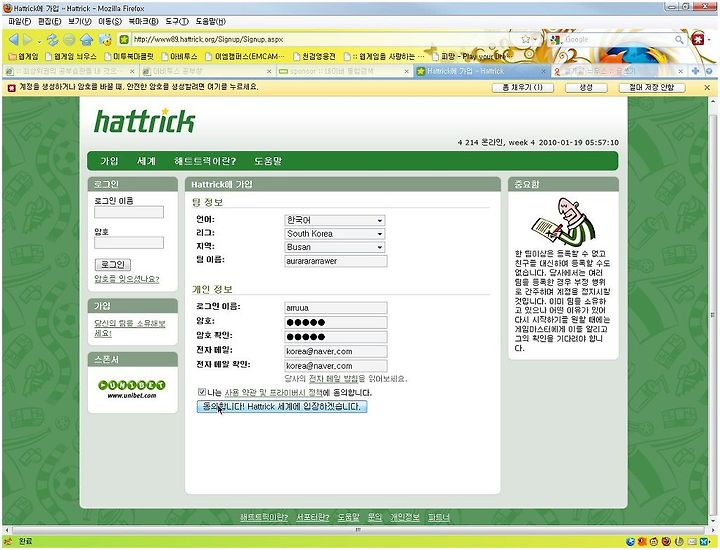Go back with the browser Back arrow

[x=14, y=39]
